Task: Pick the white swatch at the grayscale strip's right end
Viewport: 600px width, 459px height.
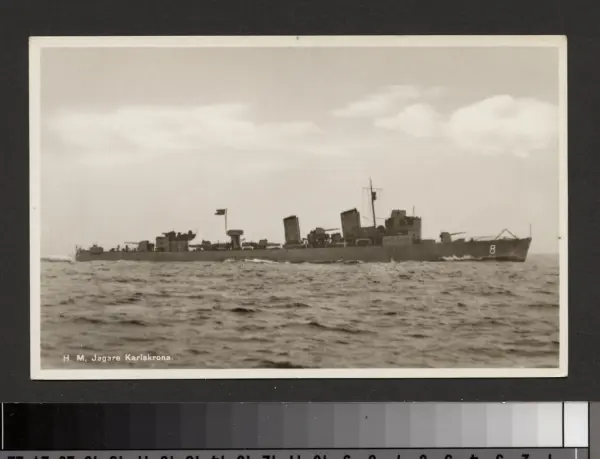Action: (576, 424)
